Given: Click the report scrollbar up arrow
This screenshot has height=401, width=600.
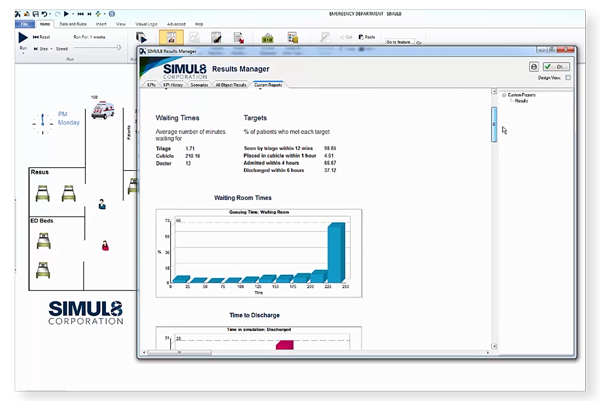Looking at the screenshot, I should coord(494,91).
